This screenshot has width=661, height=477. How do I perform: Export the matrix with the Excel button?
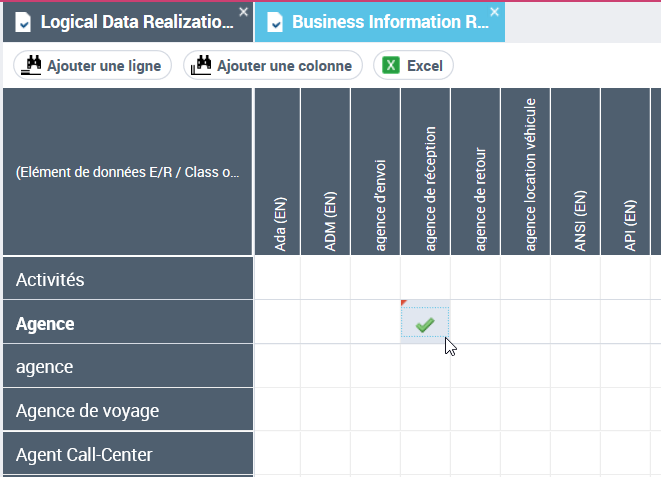click(413, 66)
